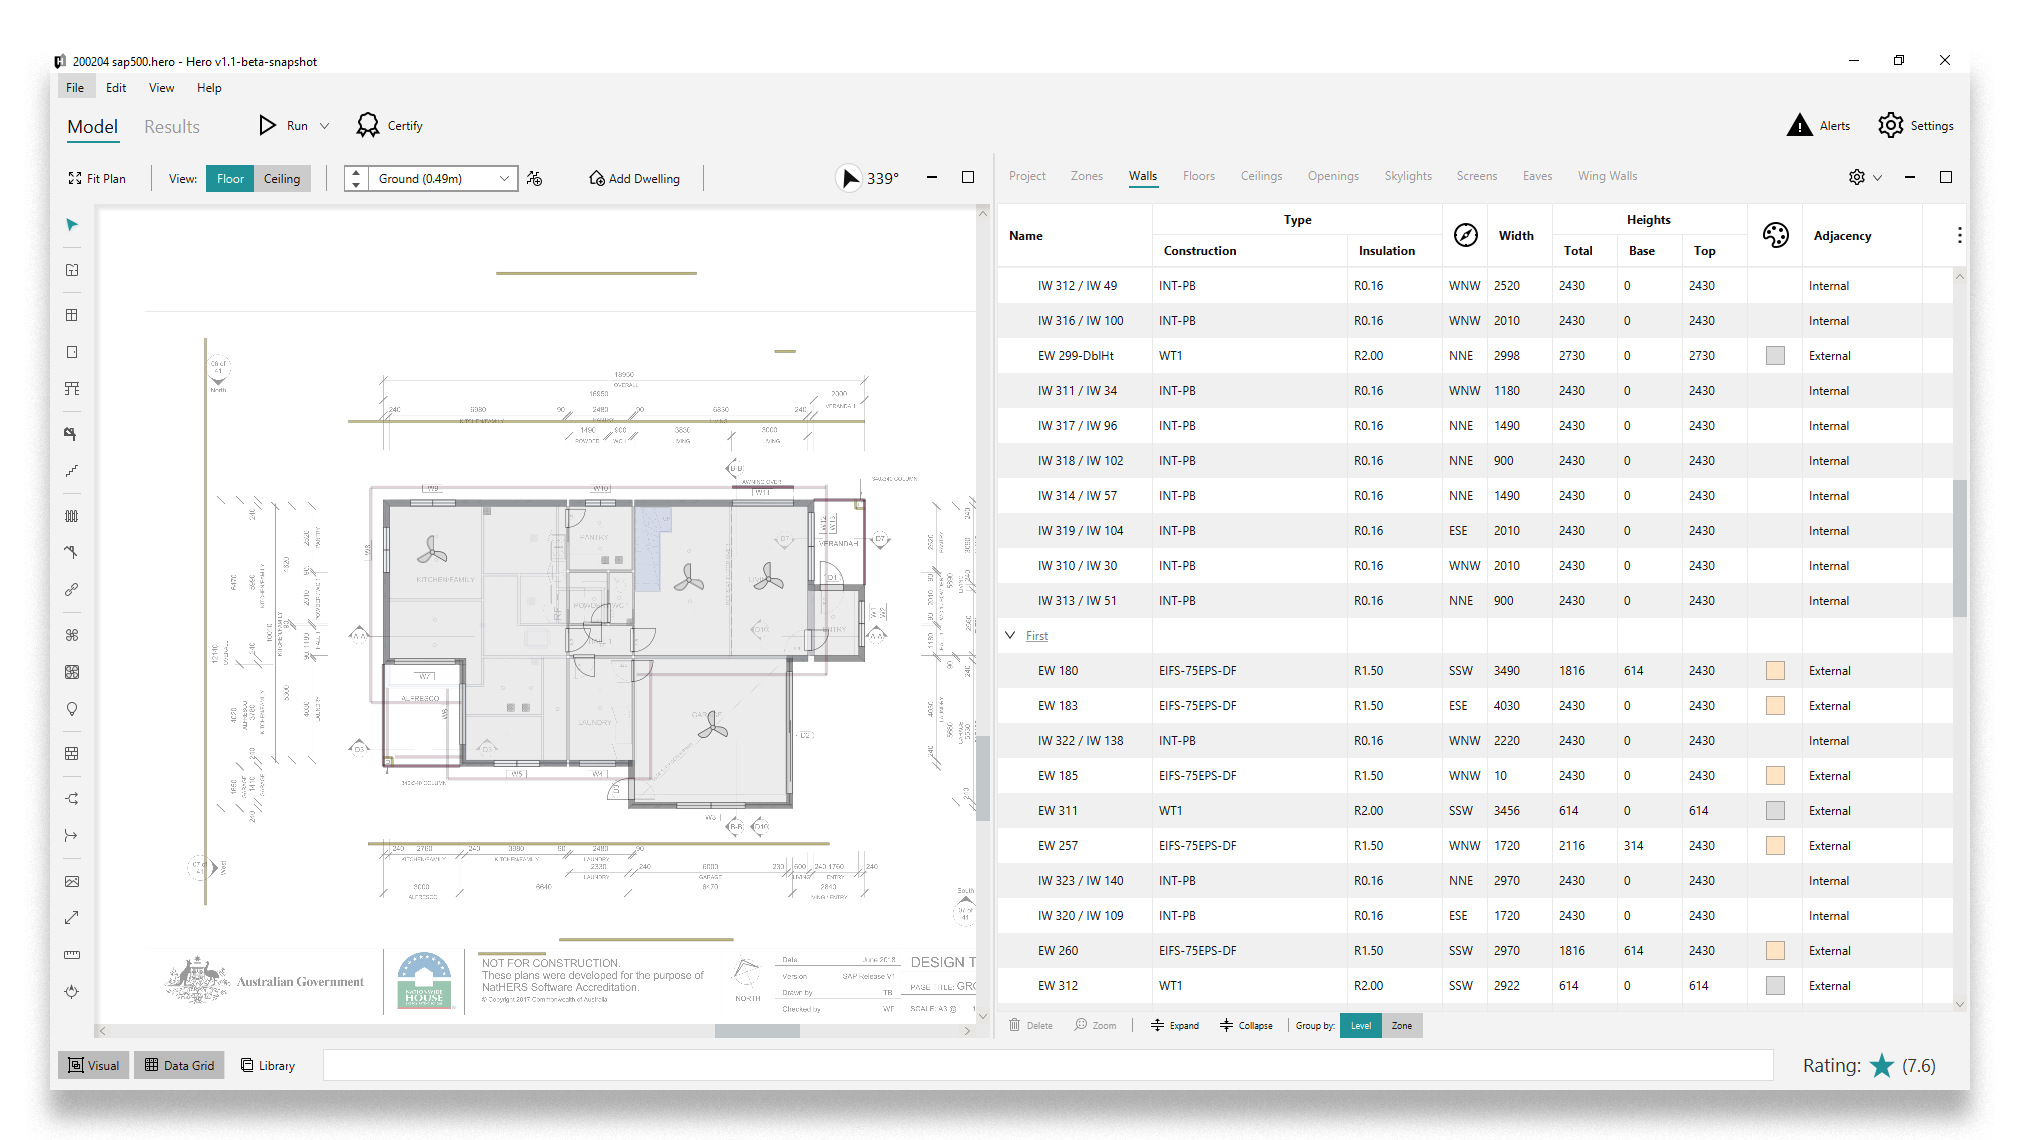Select the arrow pointer tool
The height and width of the screenshot is (1140, 2020).
coord(72,225)
